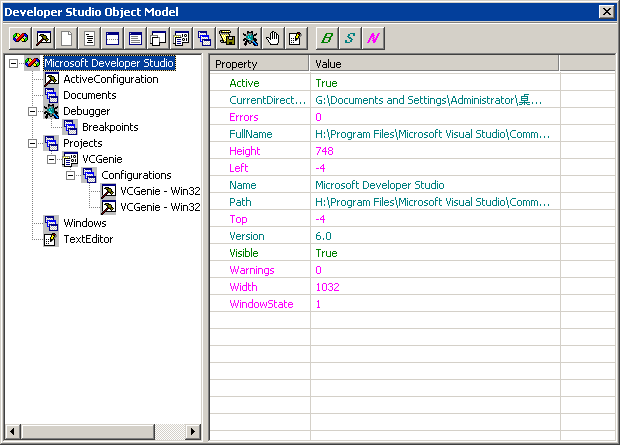The width and height of the screenshot is (620, 445).
Task: Click the root Developer Studio tree icon
Action: pos(32,63)
